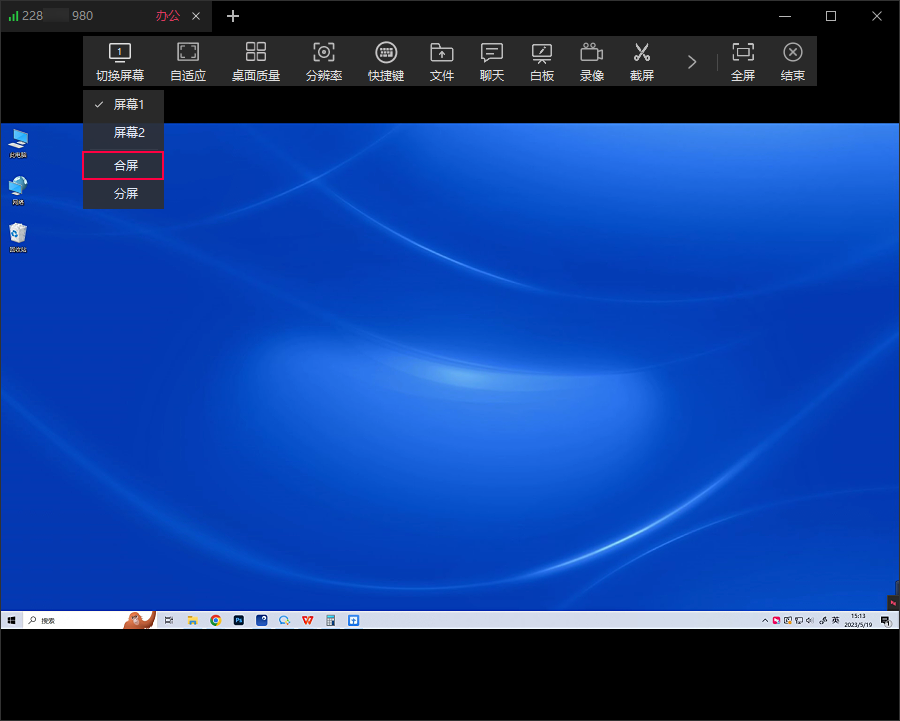Click the 自适应 fit-to-window icon
The image size is (900, 721).
pos(188,52)
